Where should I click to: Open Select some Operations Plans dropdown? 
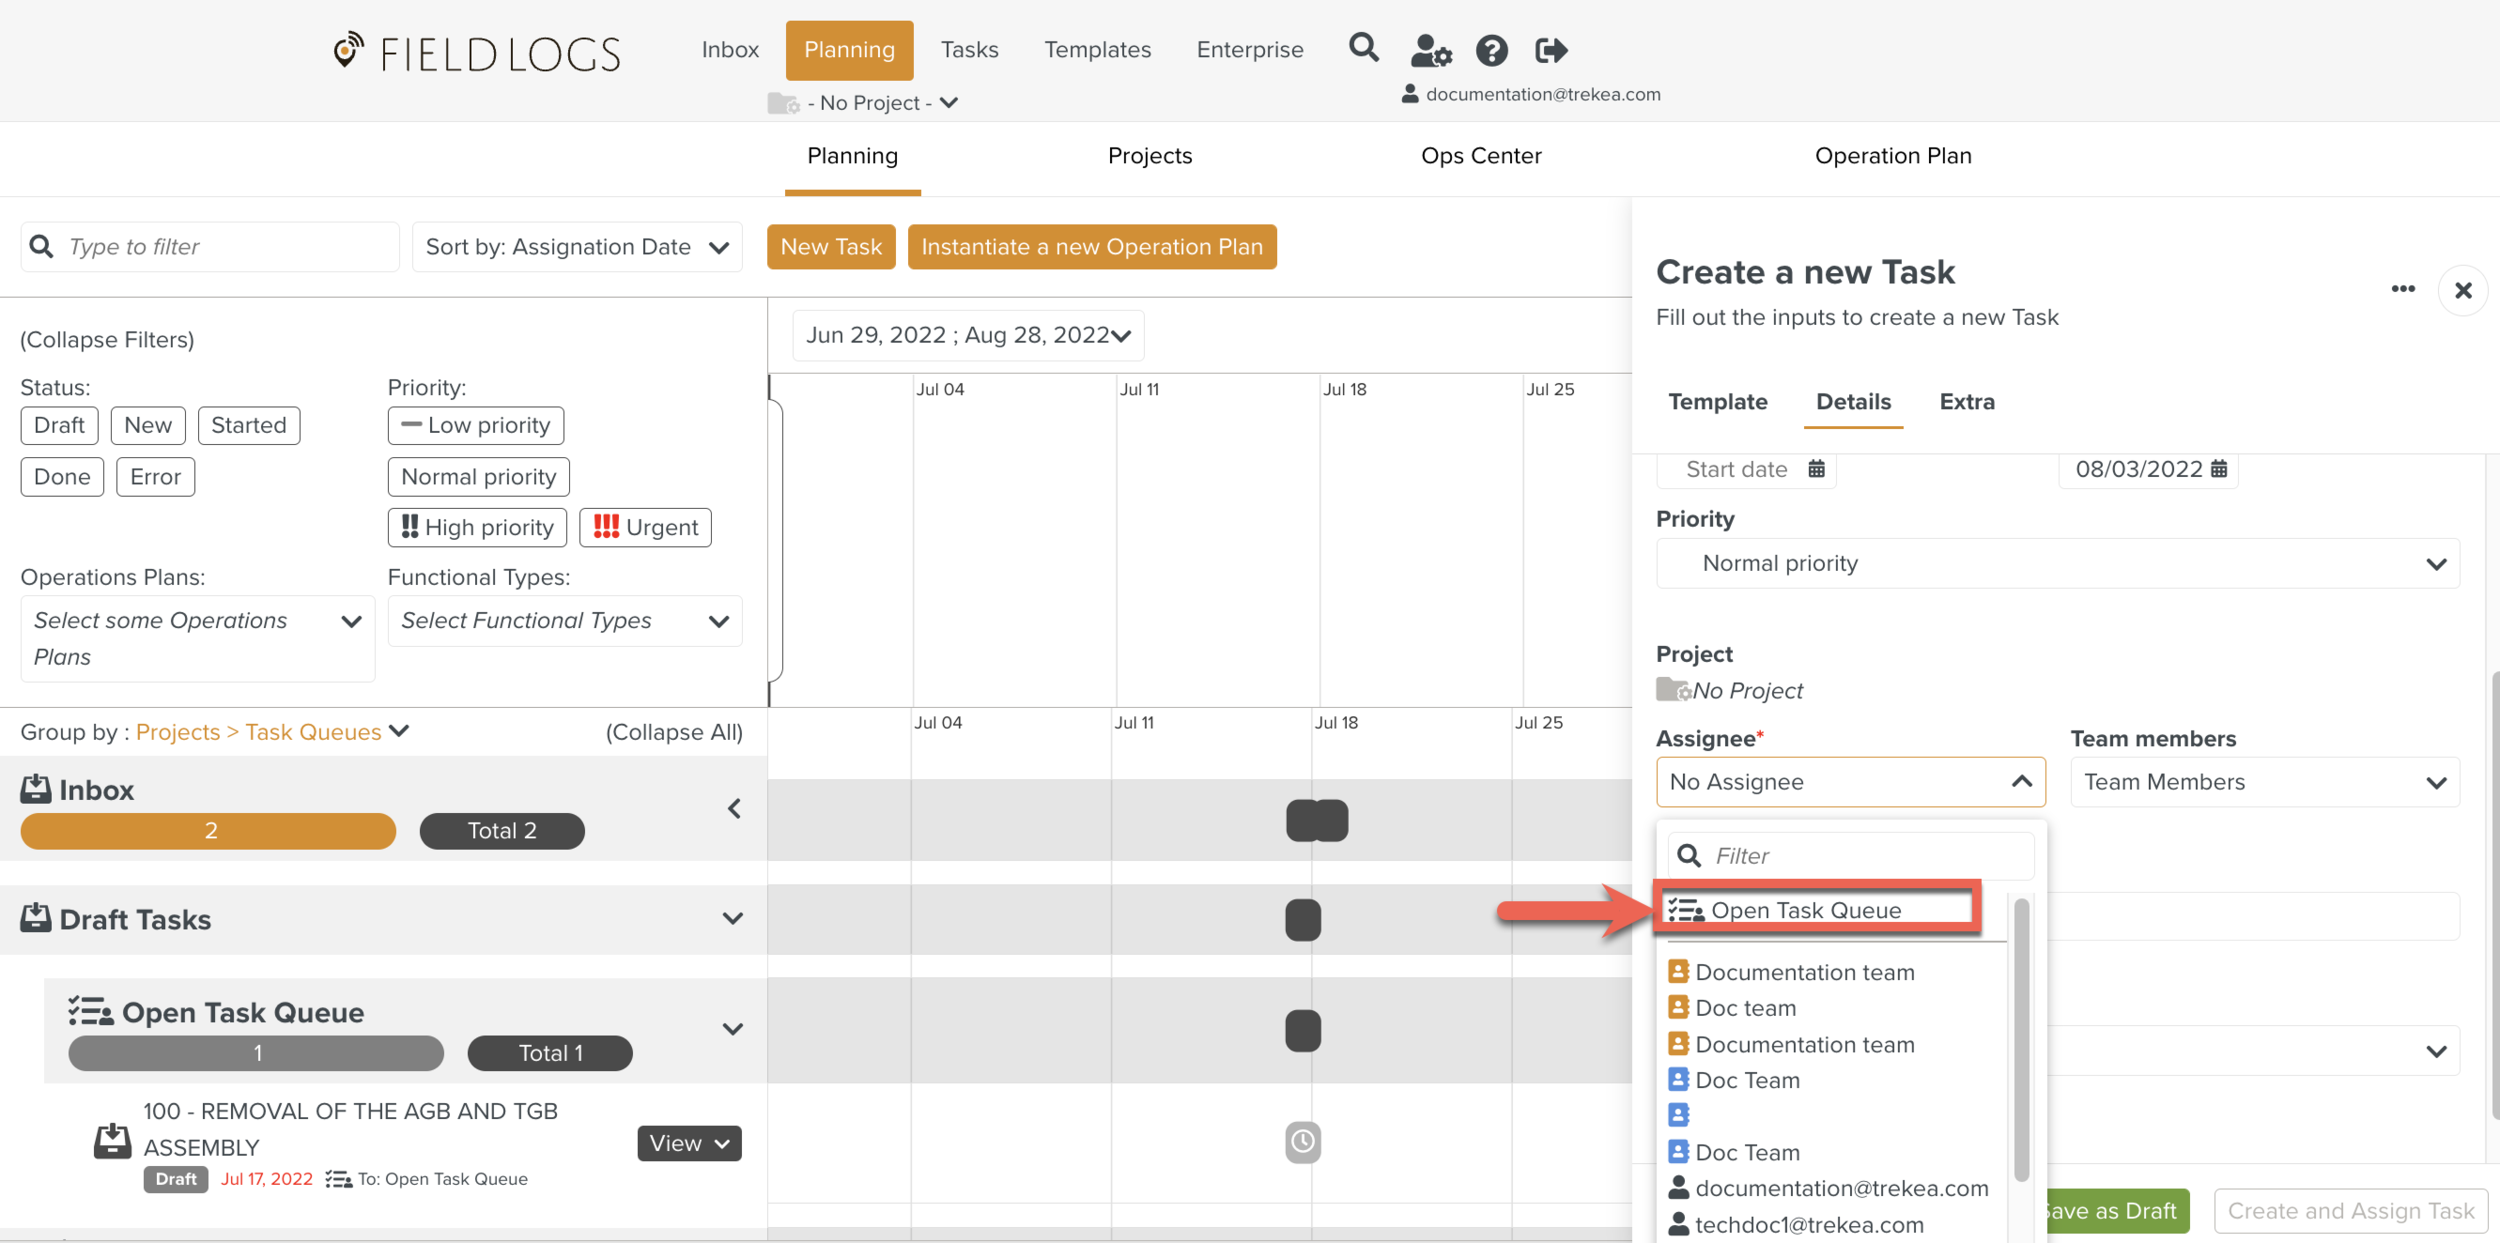click(x=198, y=638)
